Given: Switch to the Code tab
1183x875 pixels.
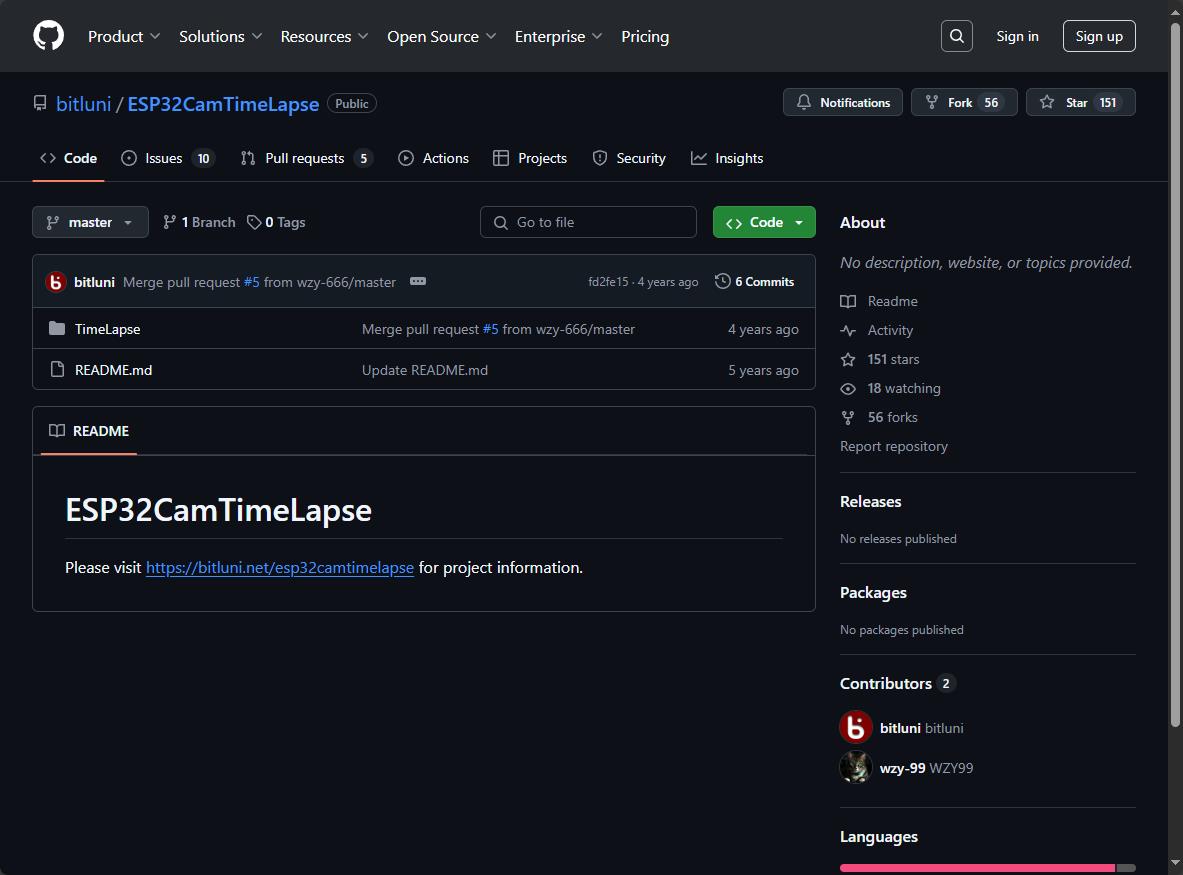Looking at the screenshot, I should 69,158.
